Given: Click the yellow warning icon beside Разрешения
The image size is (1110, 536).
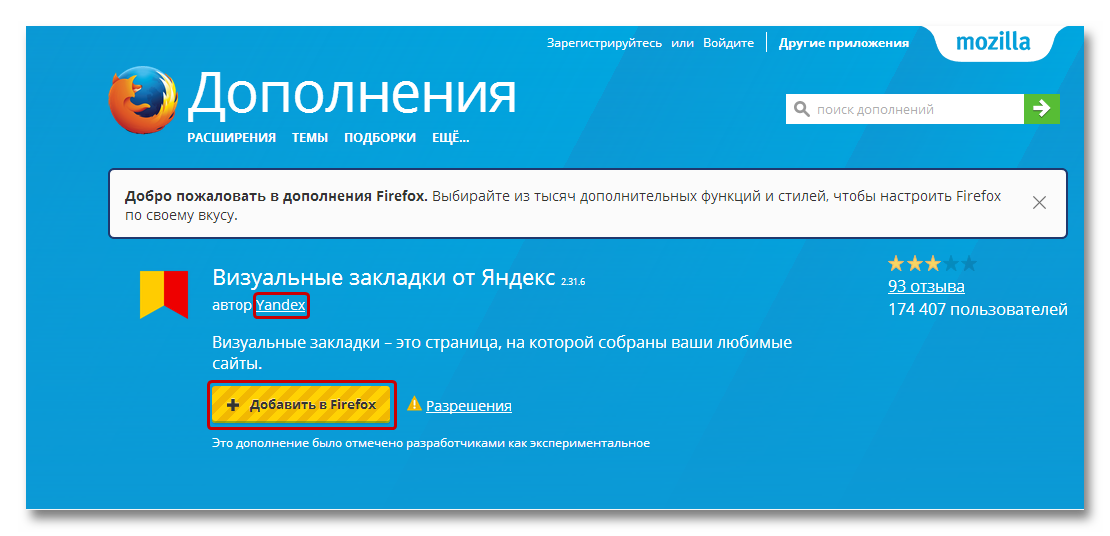Looking at the screenshot, I should [x=414, y=404].
